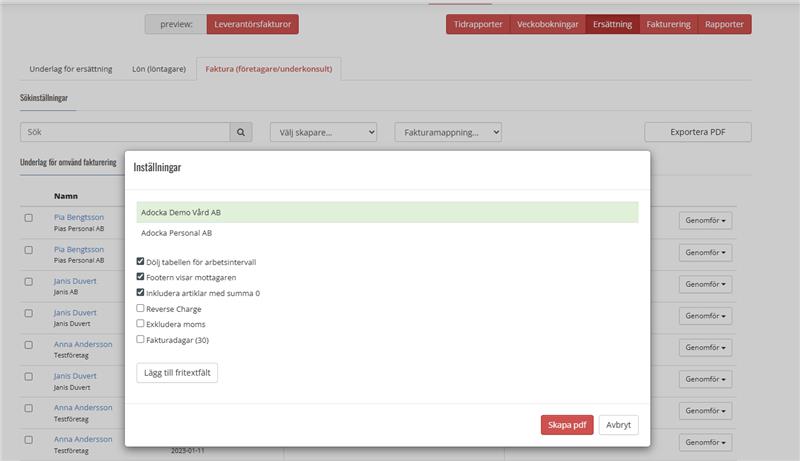Open the 'Välj skapare...' dropdown
The height and width of the screenshot is (461, 800).
(323, 132)
